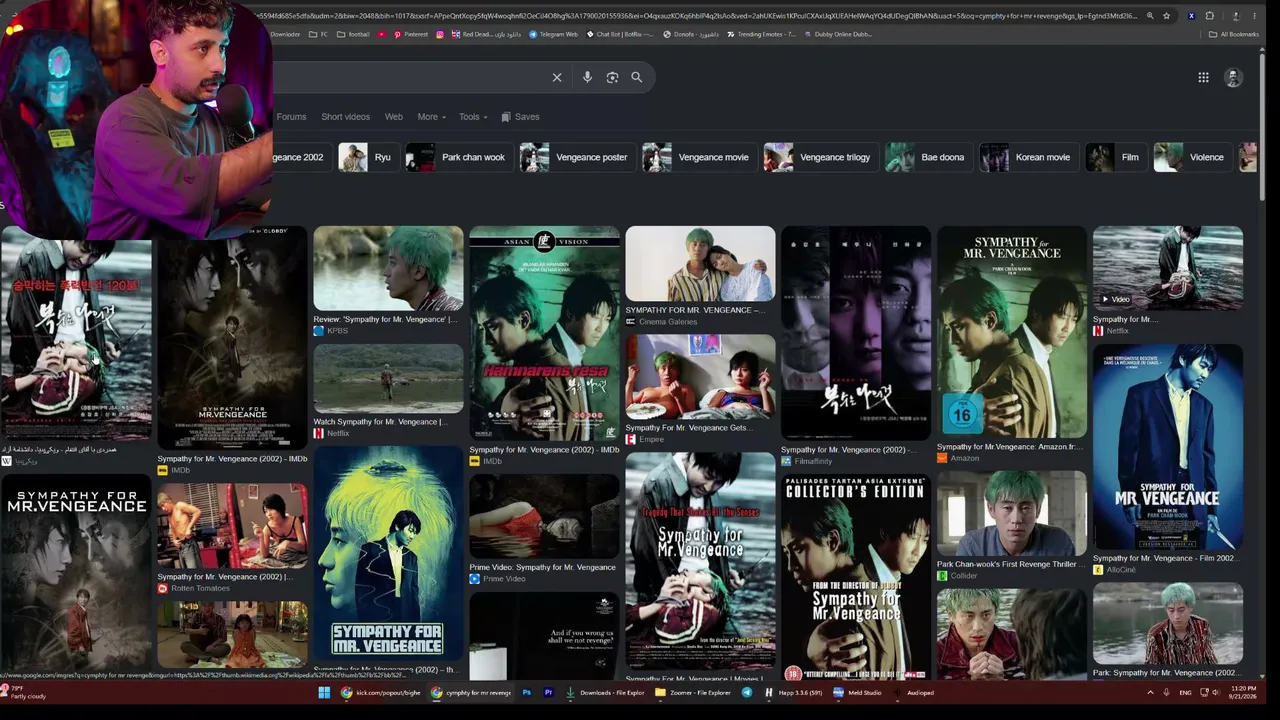Expand the Tools dropdown

pyautogui.click(x=473, y=117)
